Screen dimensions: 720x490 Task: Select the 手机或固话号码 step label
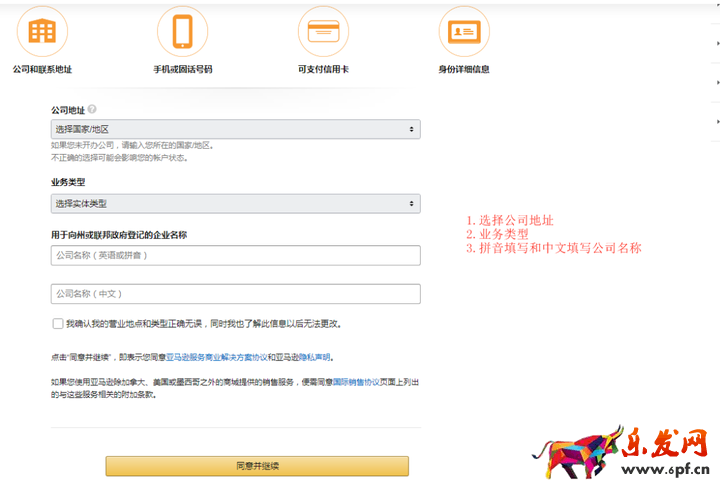pos(182,70)
